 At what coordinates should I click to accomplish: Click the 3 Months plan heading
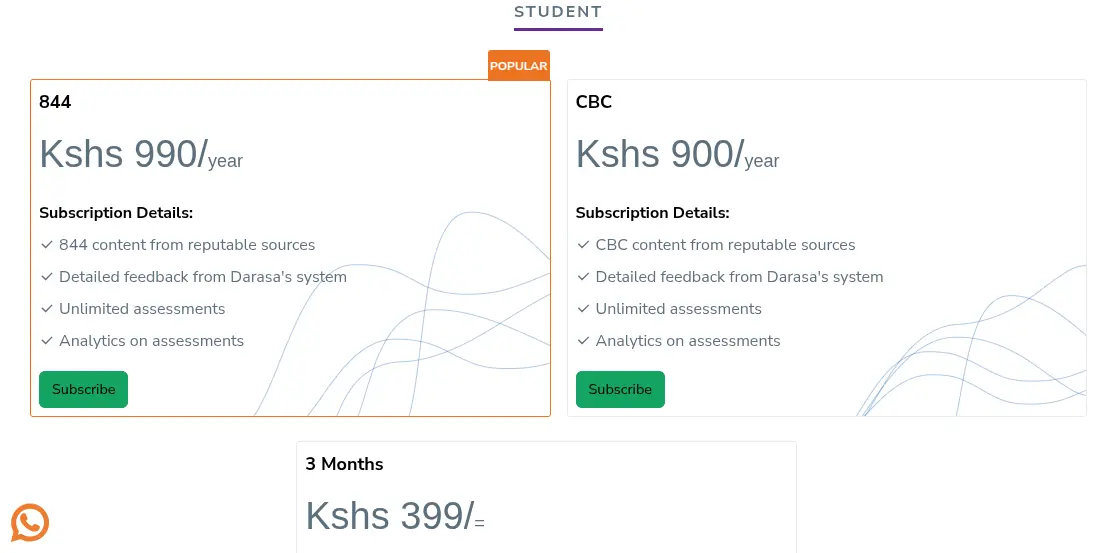coord(344,464)
